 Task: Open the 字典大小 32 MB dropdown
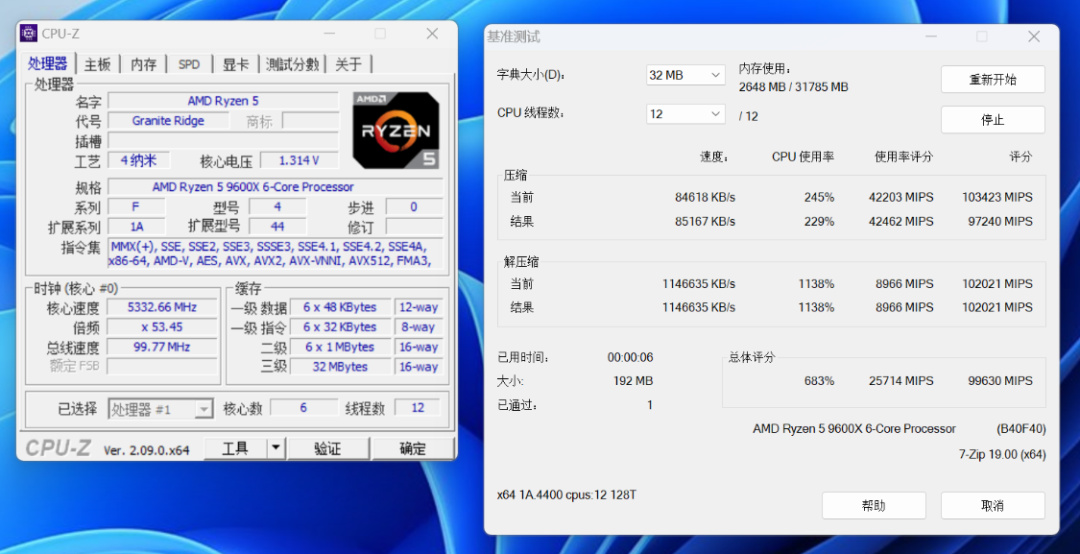[x=685, y=75]
